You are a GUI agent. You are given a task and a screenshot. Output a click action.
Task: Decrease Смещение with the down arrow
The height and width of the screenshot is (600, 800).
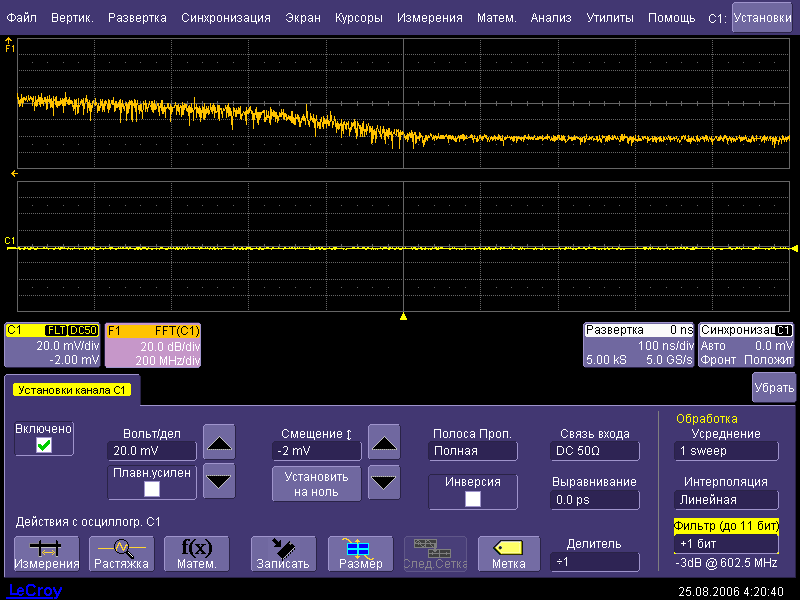pos(384,483)
